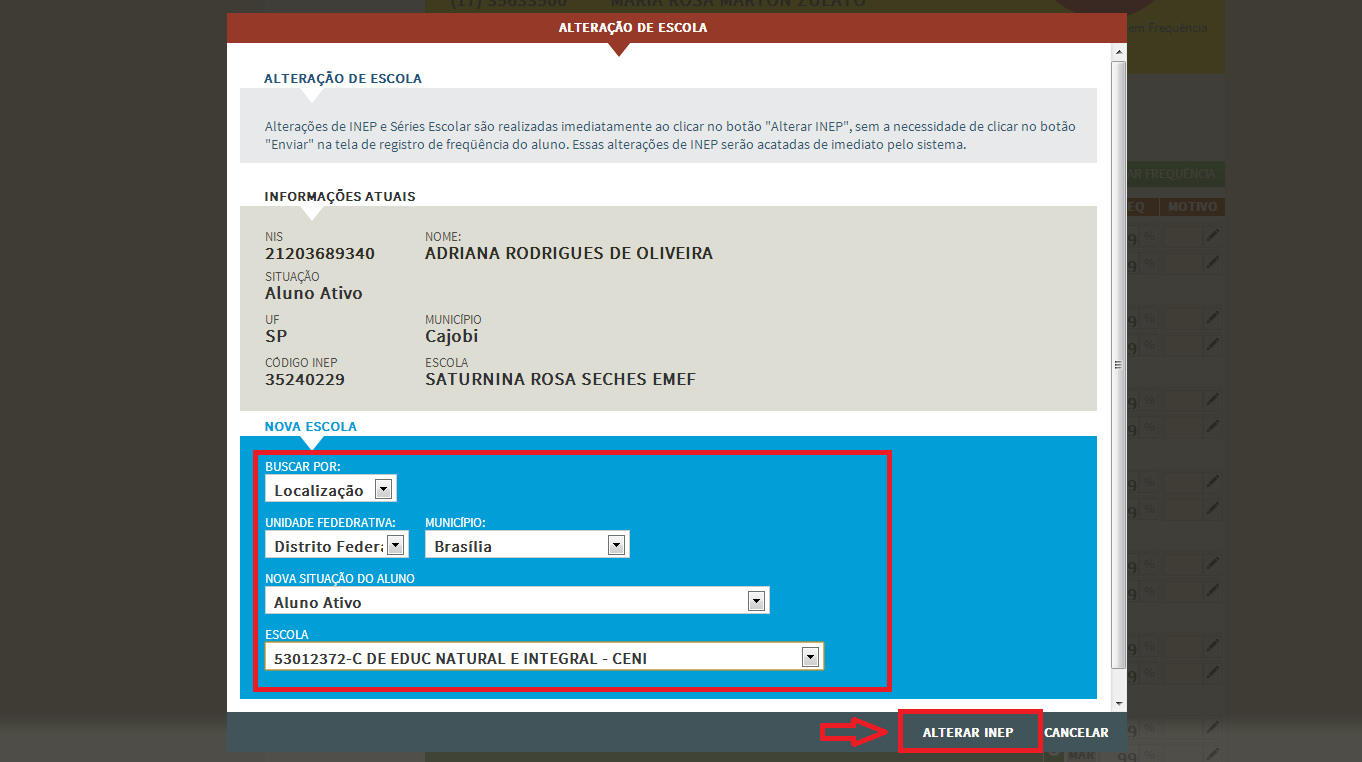Open the Buscar por Localização dropdown
The height and width of the screenshot is (762, 1362).
(331, 489)
